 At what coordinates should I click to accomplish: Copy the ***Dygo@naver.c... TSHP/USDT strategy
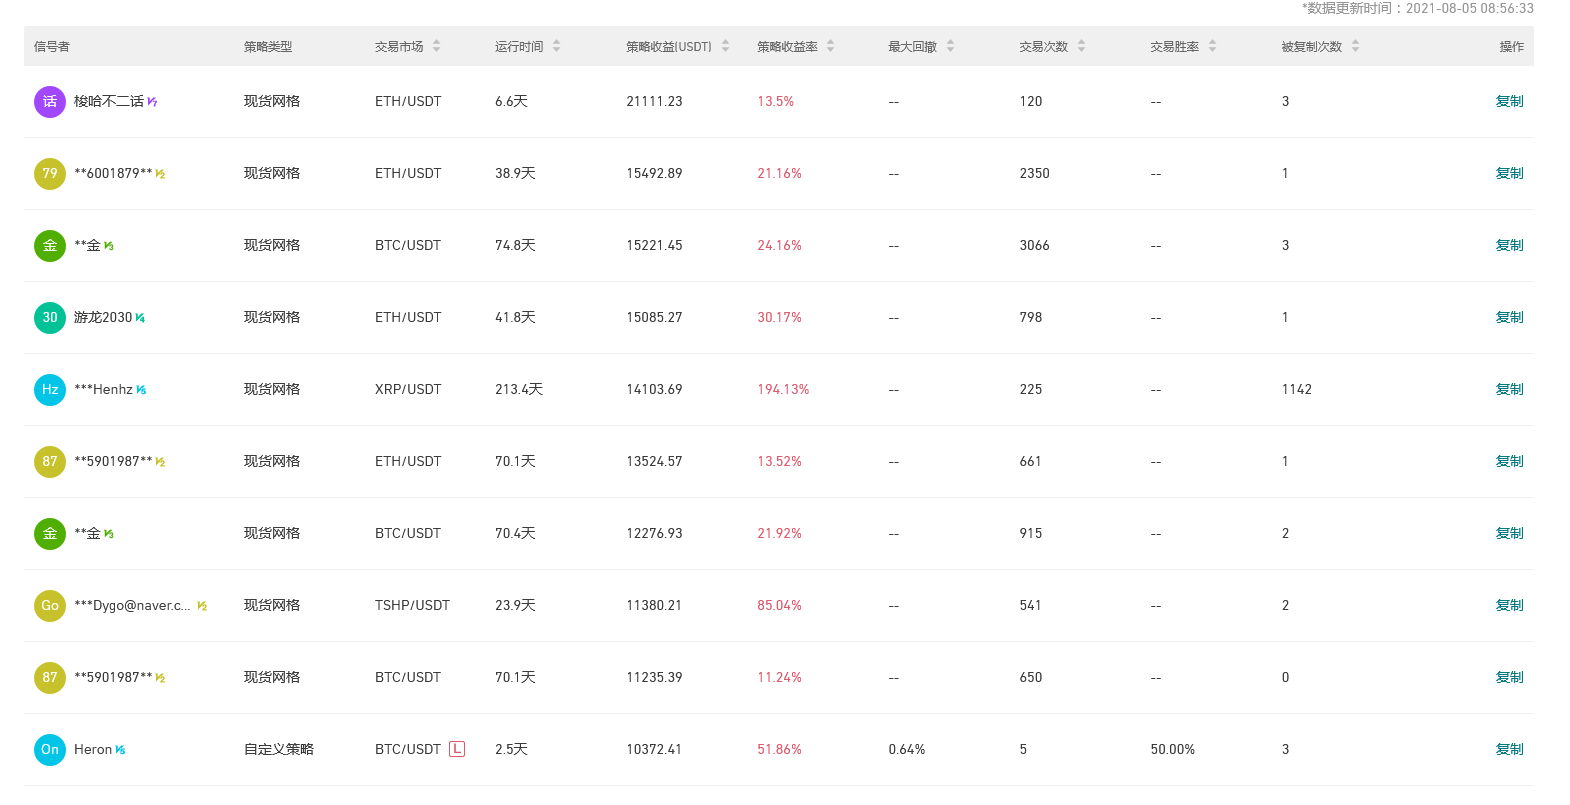point(1509,605)
